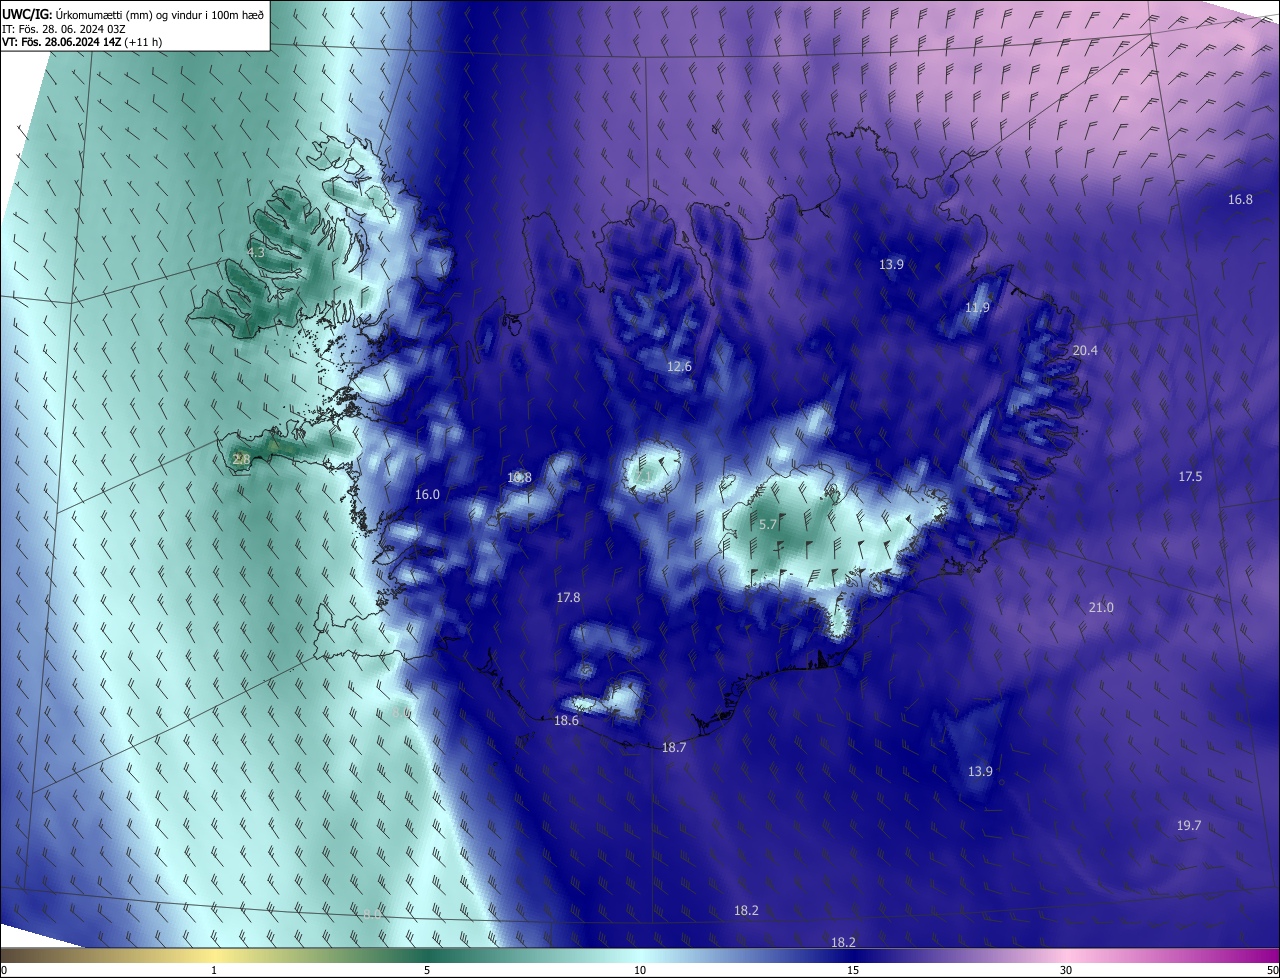Click the value label 19.7

pos(1188,825)
